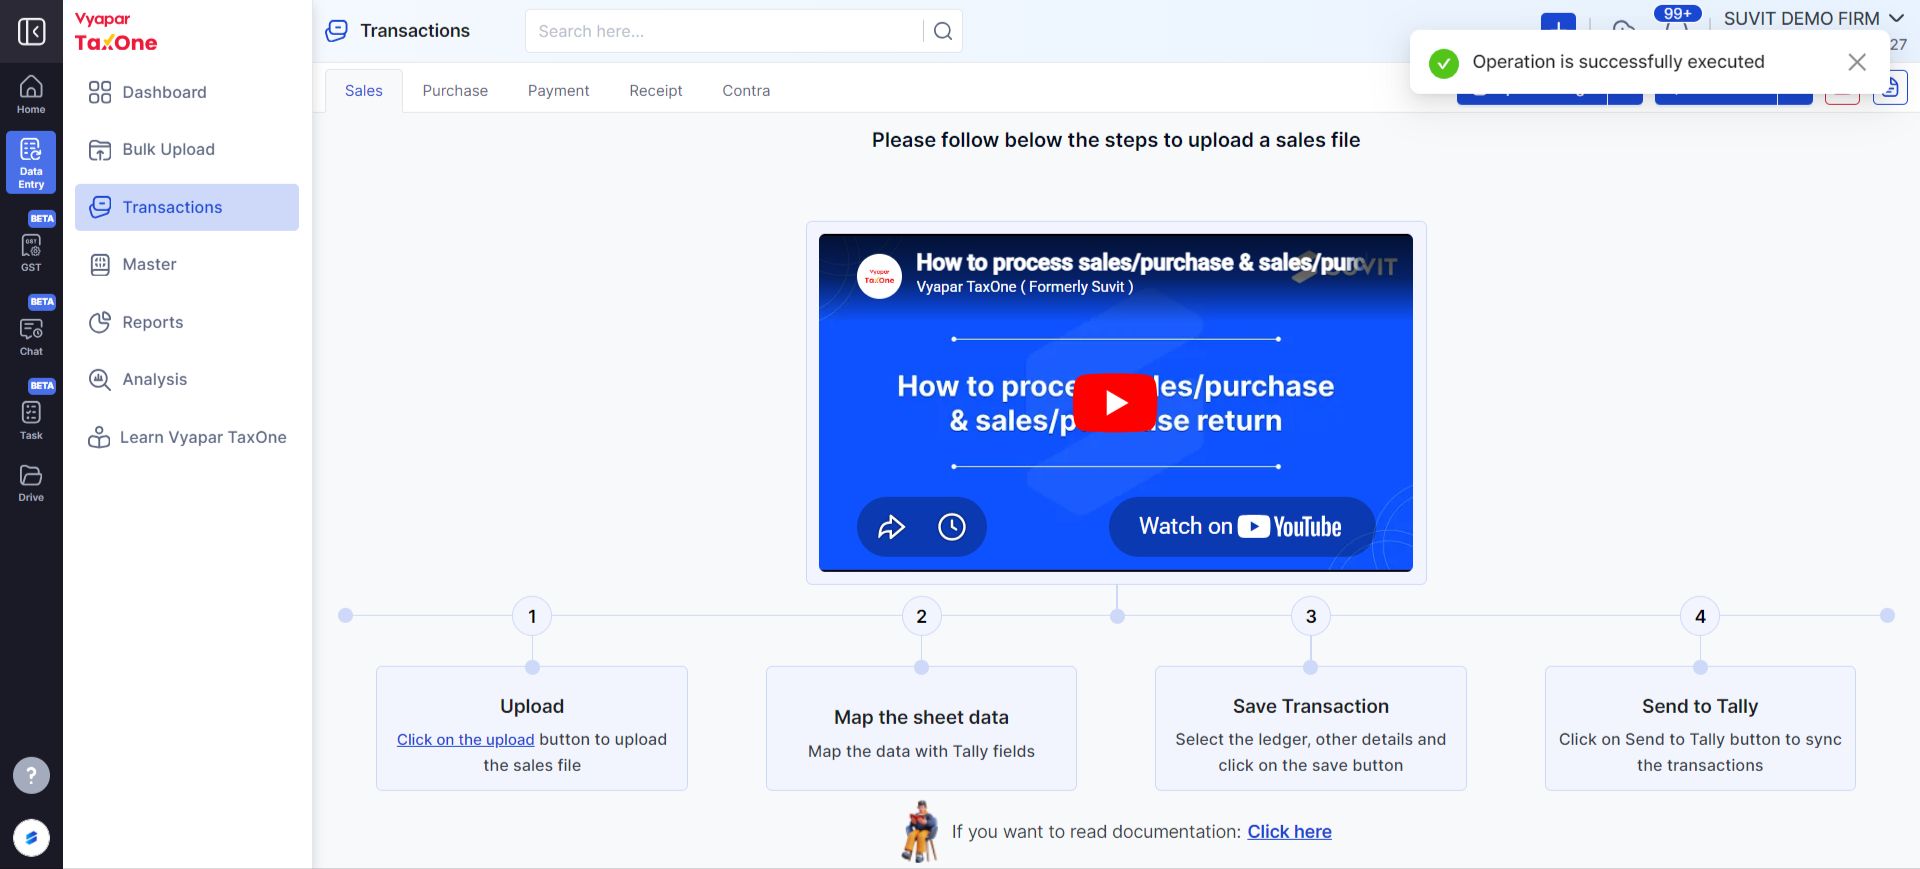
Task: Dismiss the success notification
Action: (1857, 62)
